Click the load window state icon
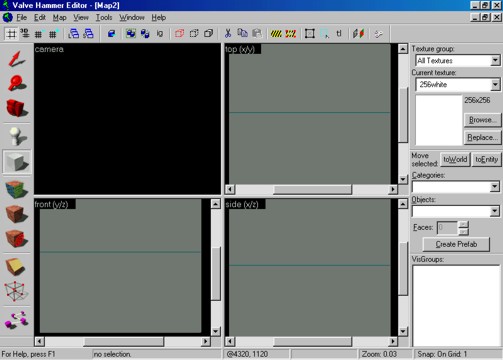503x360 pixels. 74,34
